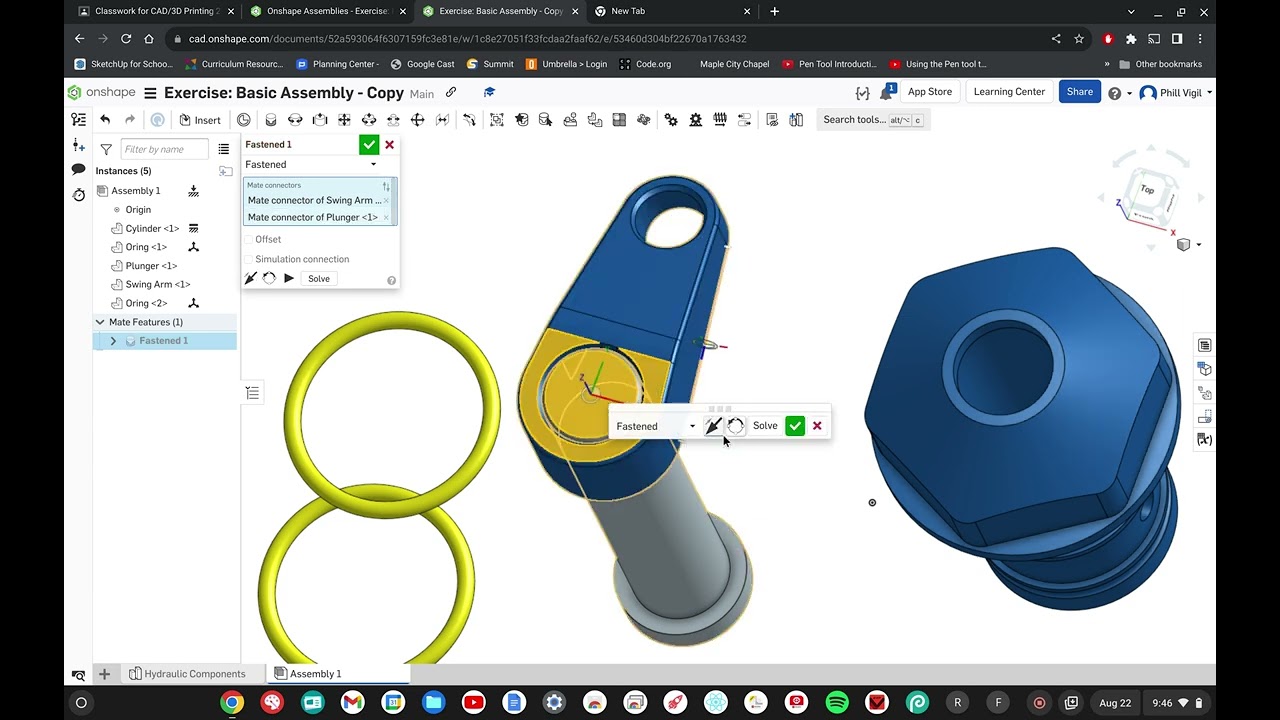Remove Plunger mate connector selection
This screenshot has width=1280, height=720.
tap(386, 218)
